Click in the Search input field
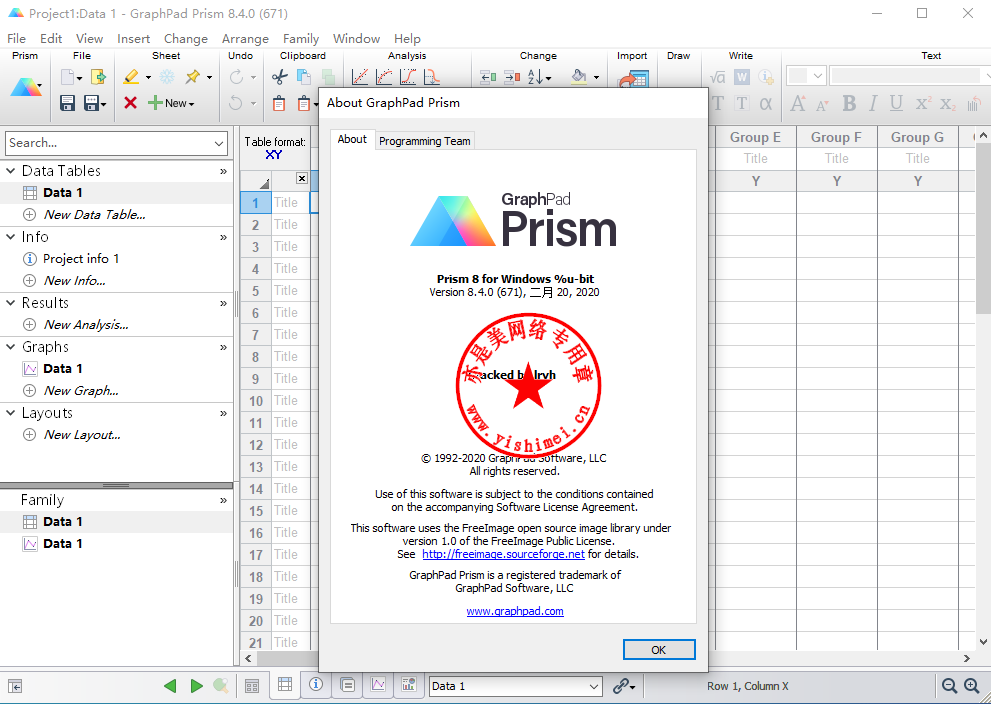Viewport: 991px width, 704px height. [x=109, y=143]
